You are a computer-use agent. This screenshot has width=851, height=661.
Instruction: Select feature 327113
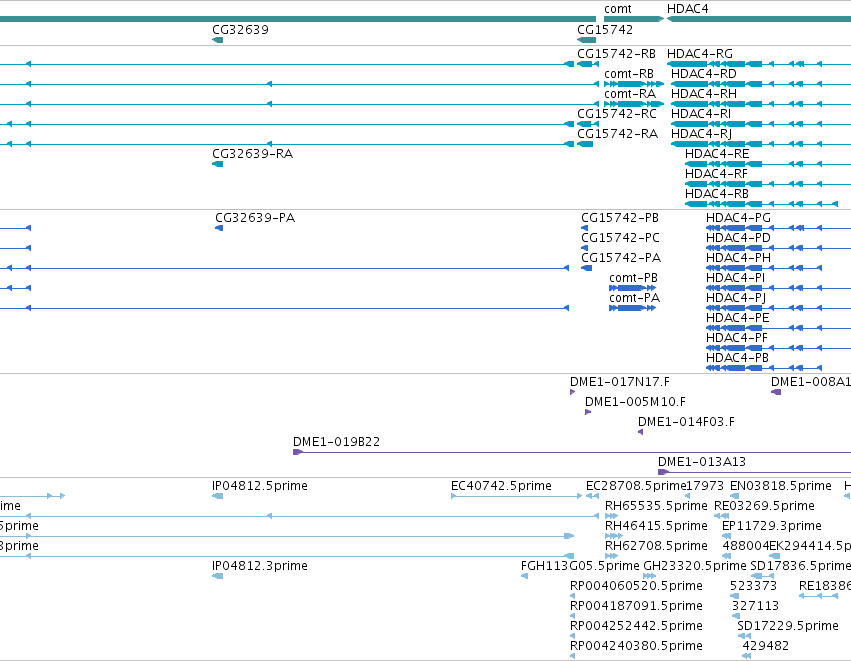(x=755, y=607)
